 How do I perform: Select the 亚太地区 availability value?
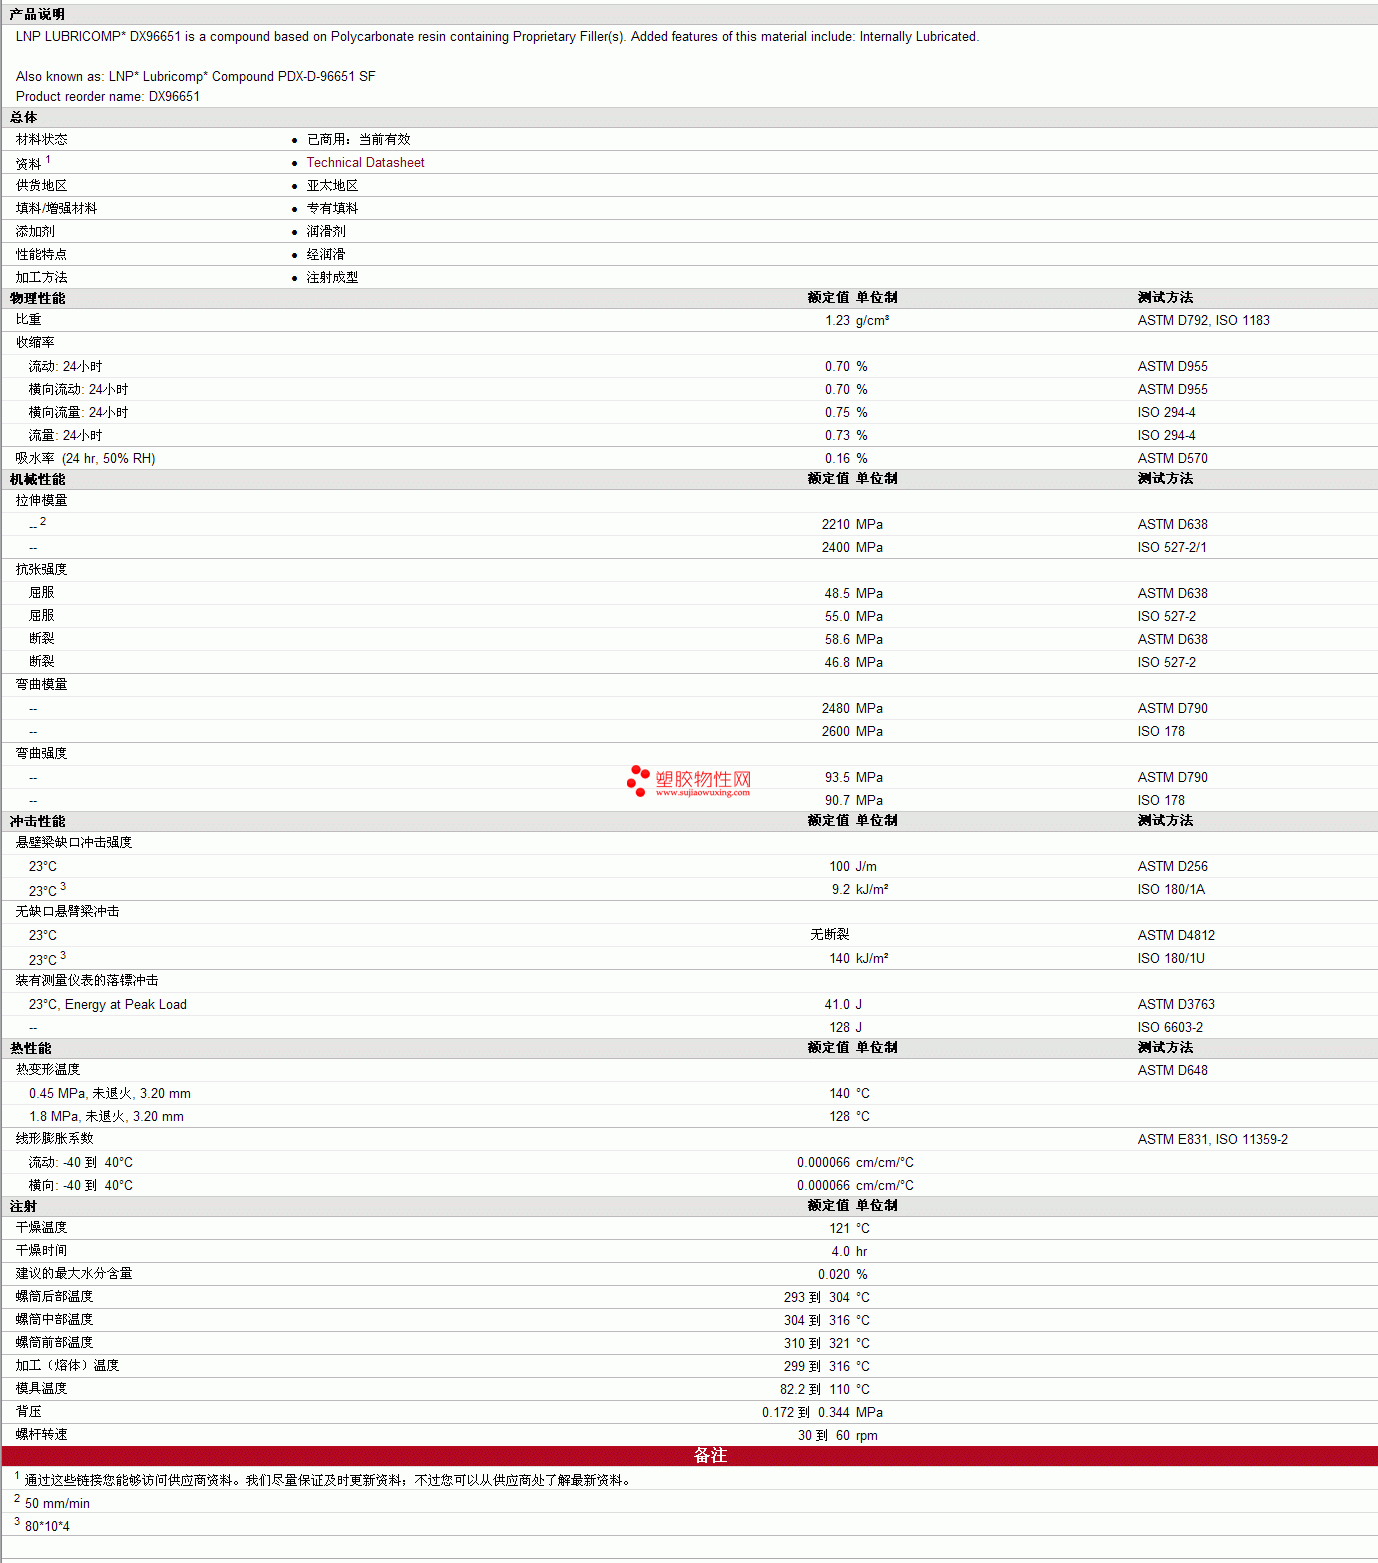click(x=332, y=186)
